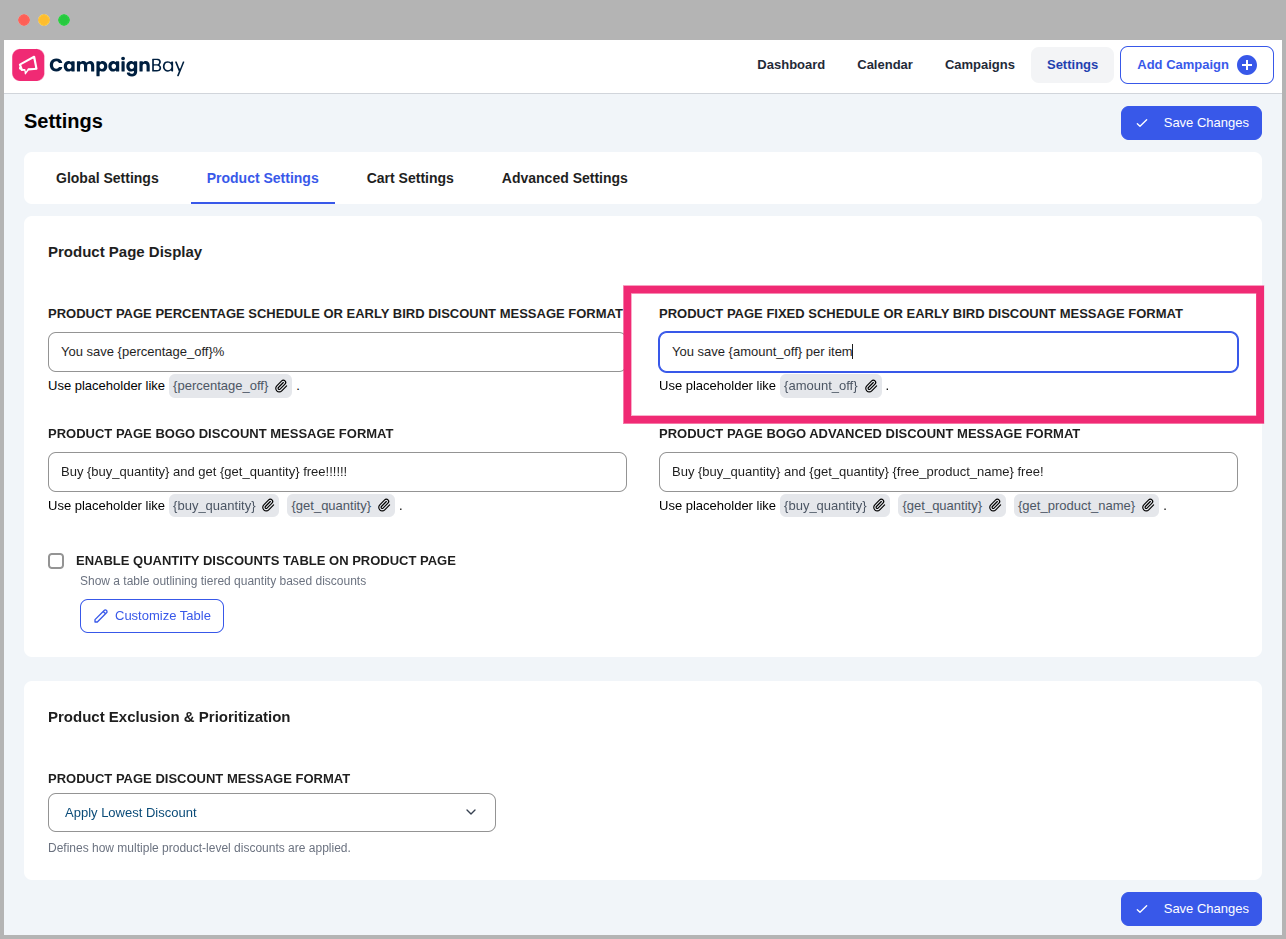Focus the percentage discount message input field
The height and width of the screenshot is (939, 1286).
coord(336,352)
